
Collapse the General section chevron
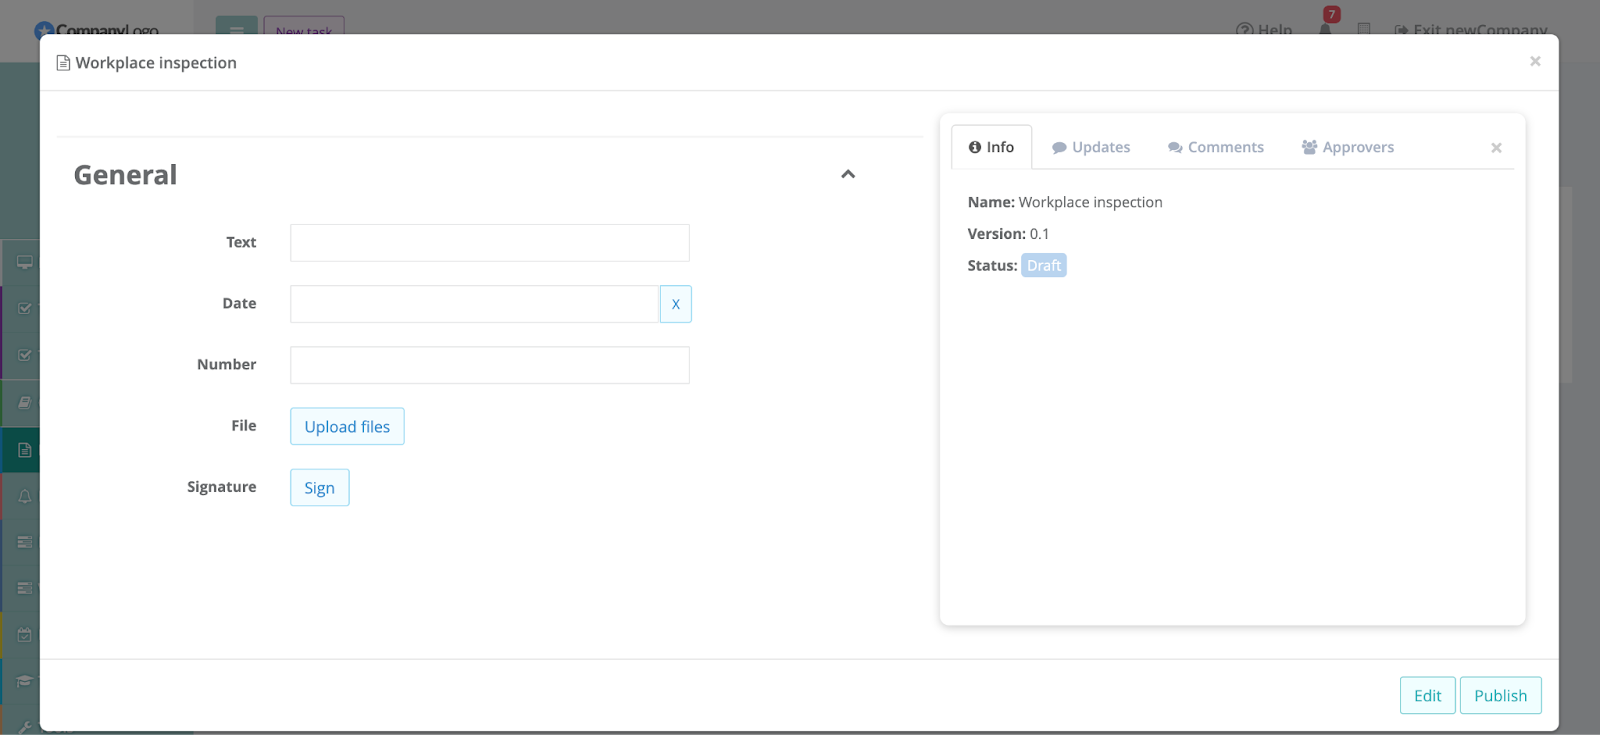848,174
